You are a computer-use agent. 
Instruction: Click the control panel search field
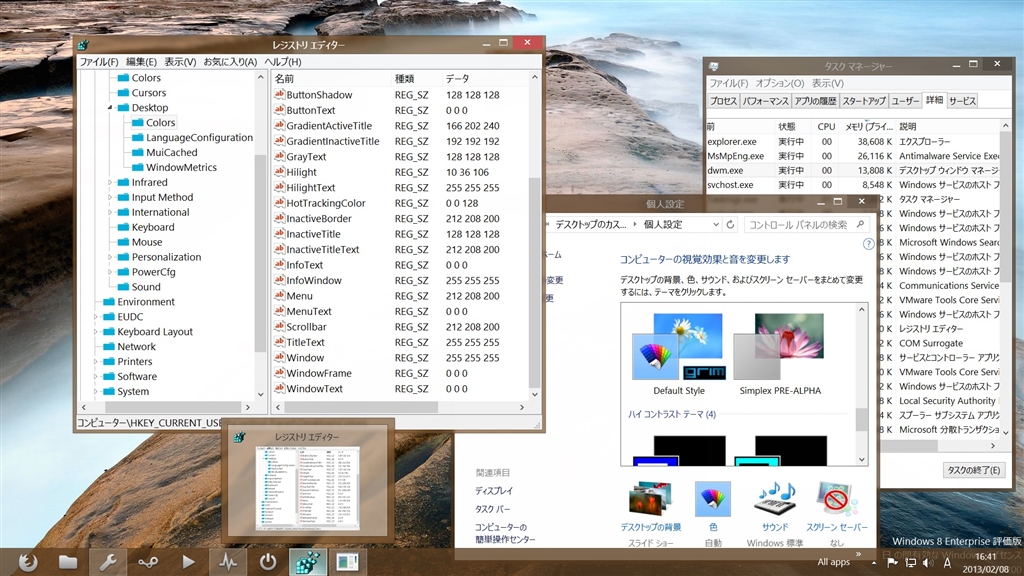[798, 225]
